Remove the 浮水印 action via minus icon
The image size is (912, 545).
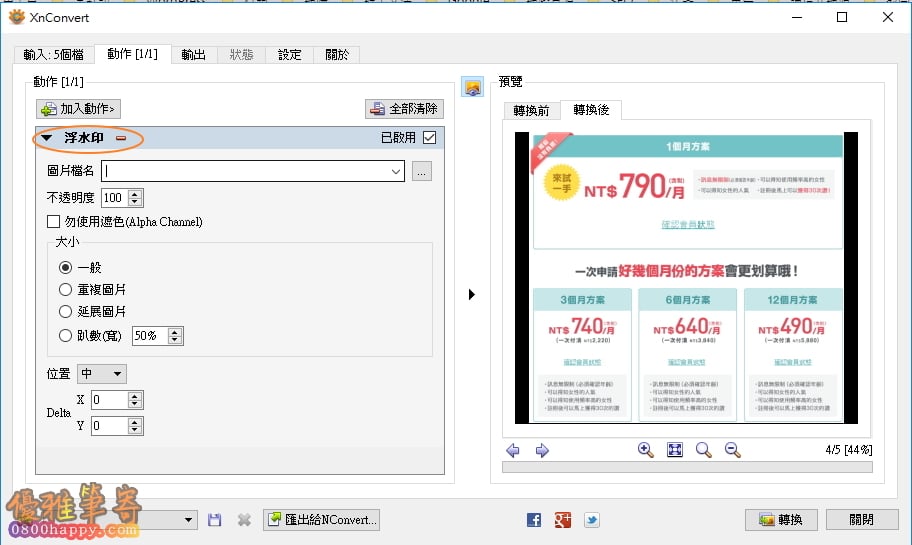pos(121,138)
